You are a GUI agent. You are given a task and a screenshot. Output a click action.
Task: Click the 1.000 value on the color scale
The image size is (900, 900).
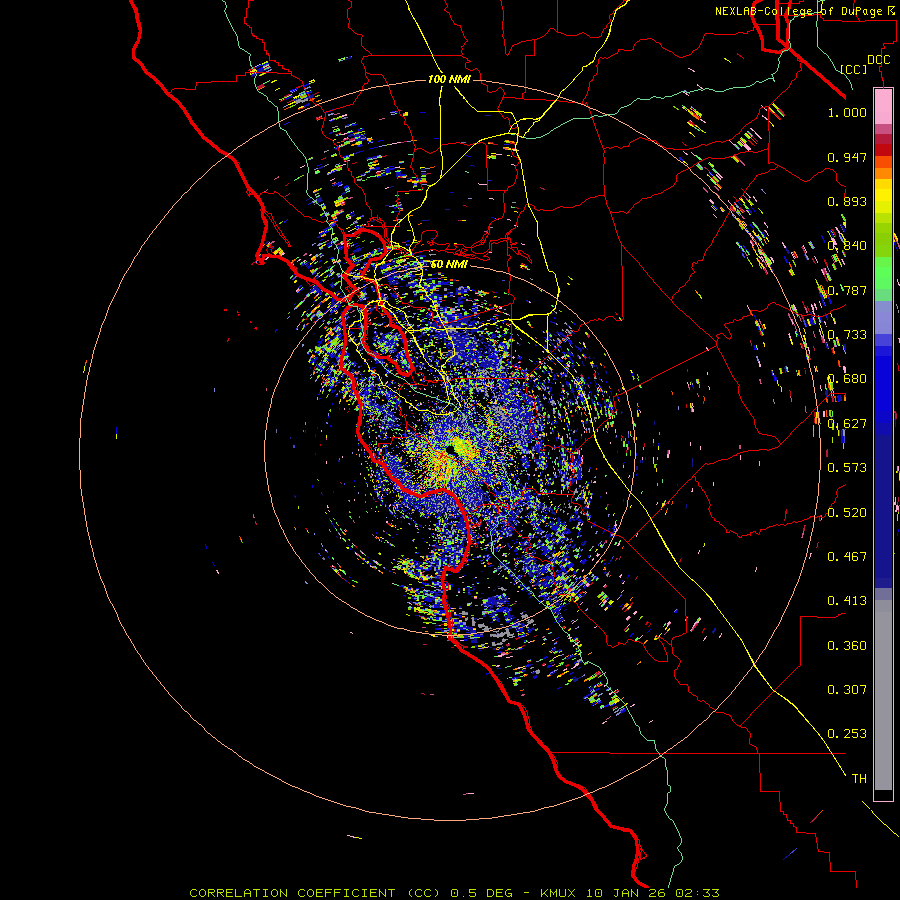click(847, 112)
